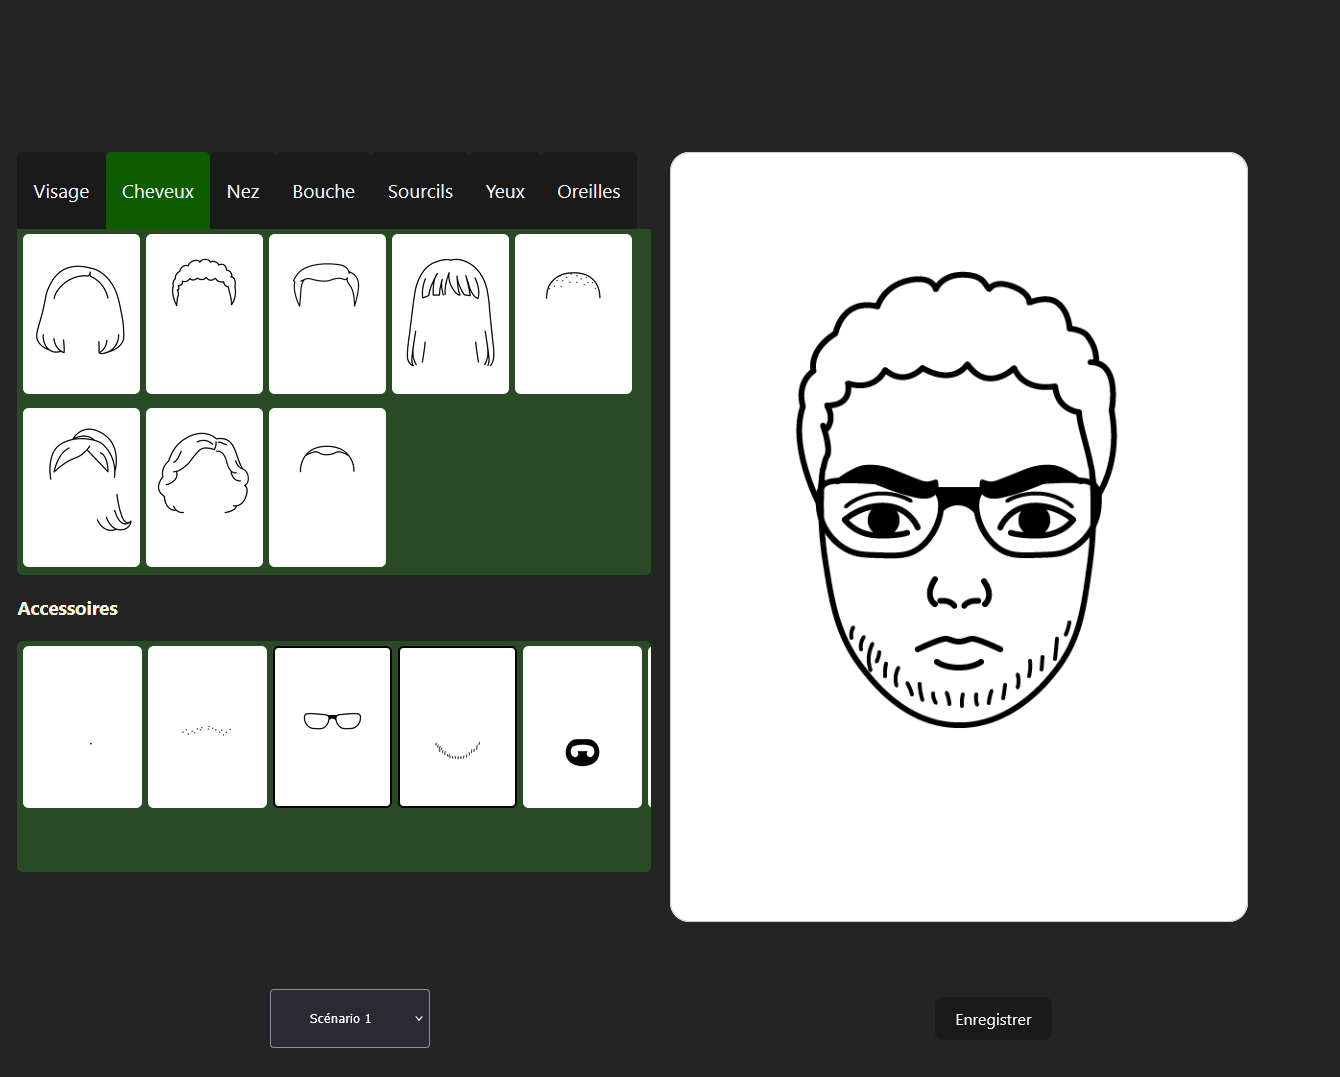The image size is (1340, 1077).
Task: Select long straight hair with bangs
Action: point(450,314)
